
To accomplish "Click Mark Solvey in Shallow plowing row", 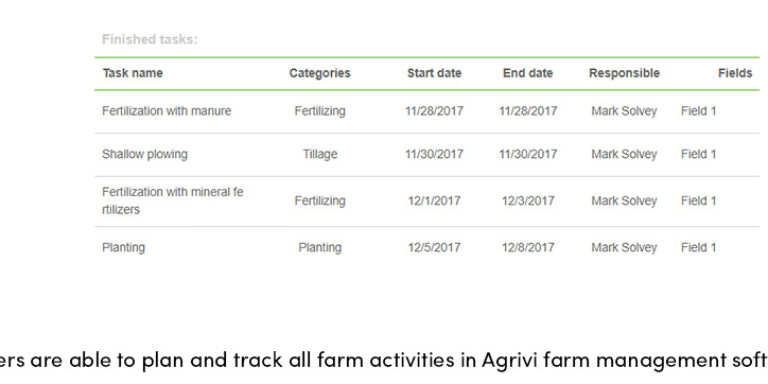I will [624, 154].
